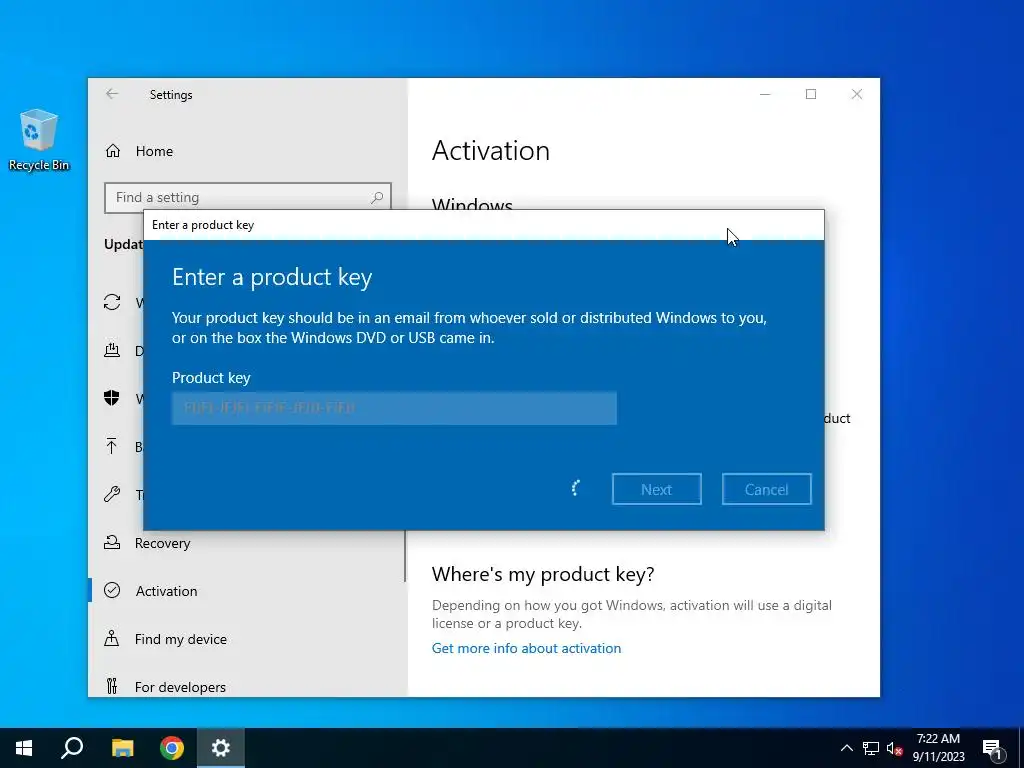Close the Settings window
This screenshot has width=1024, height=768.
pos(857,94)
